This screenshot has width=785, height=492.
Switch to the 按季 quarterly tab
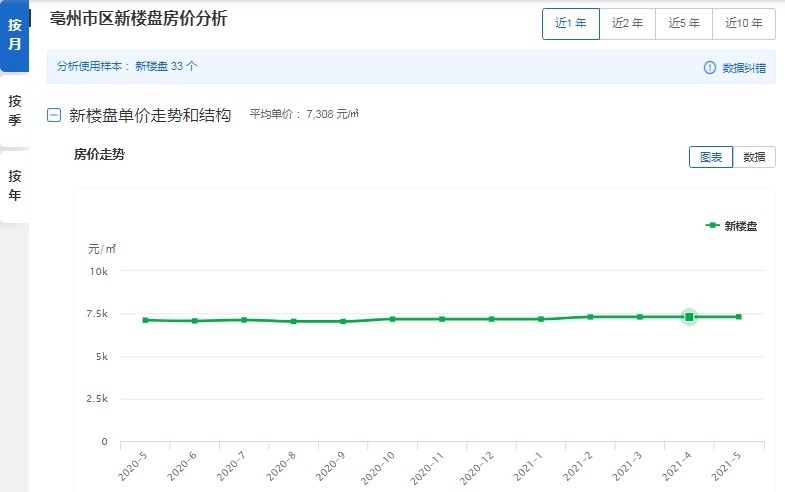[x=15, y=111]
